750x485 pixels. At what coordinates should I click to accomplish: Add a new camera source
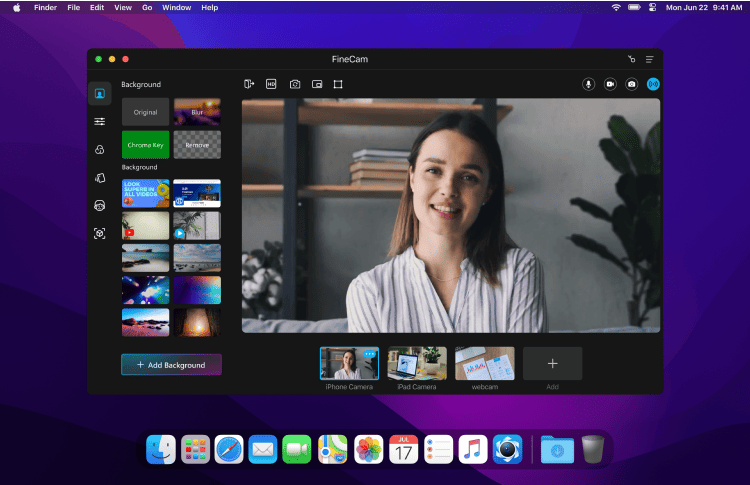tap(552, 363)
